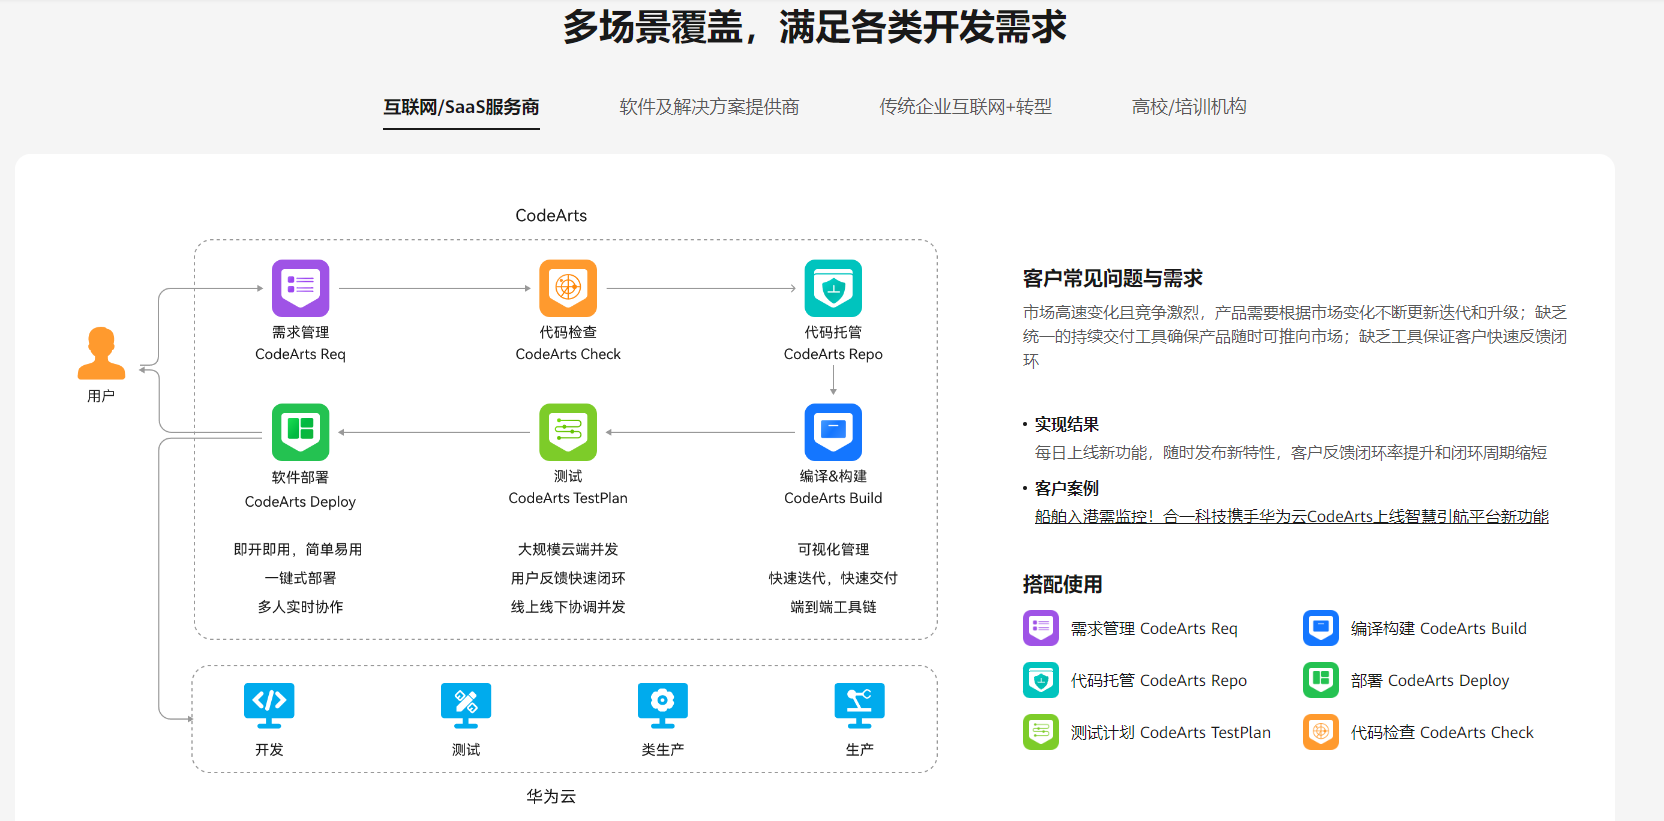Click the 客户常见问题与需求 heading
This screenshot has width=1664, height=821.
tap(1113, 278)
